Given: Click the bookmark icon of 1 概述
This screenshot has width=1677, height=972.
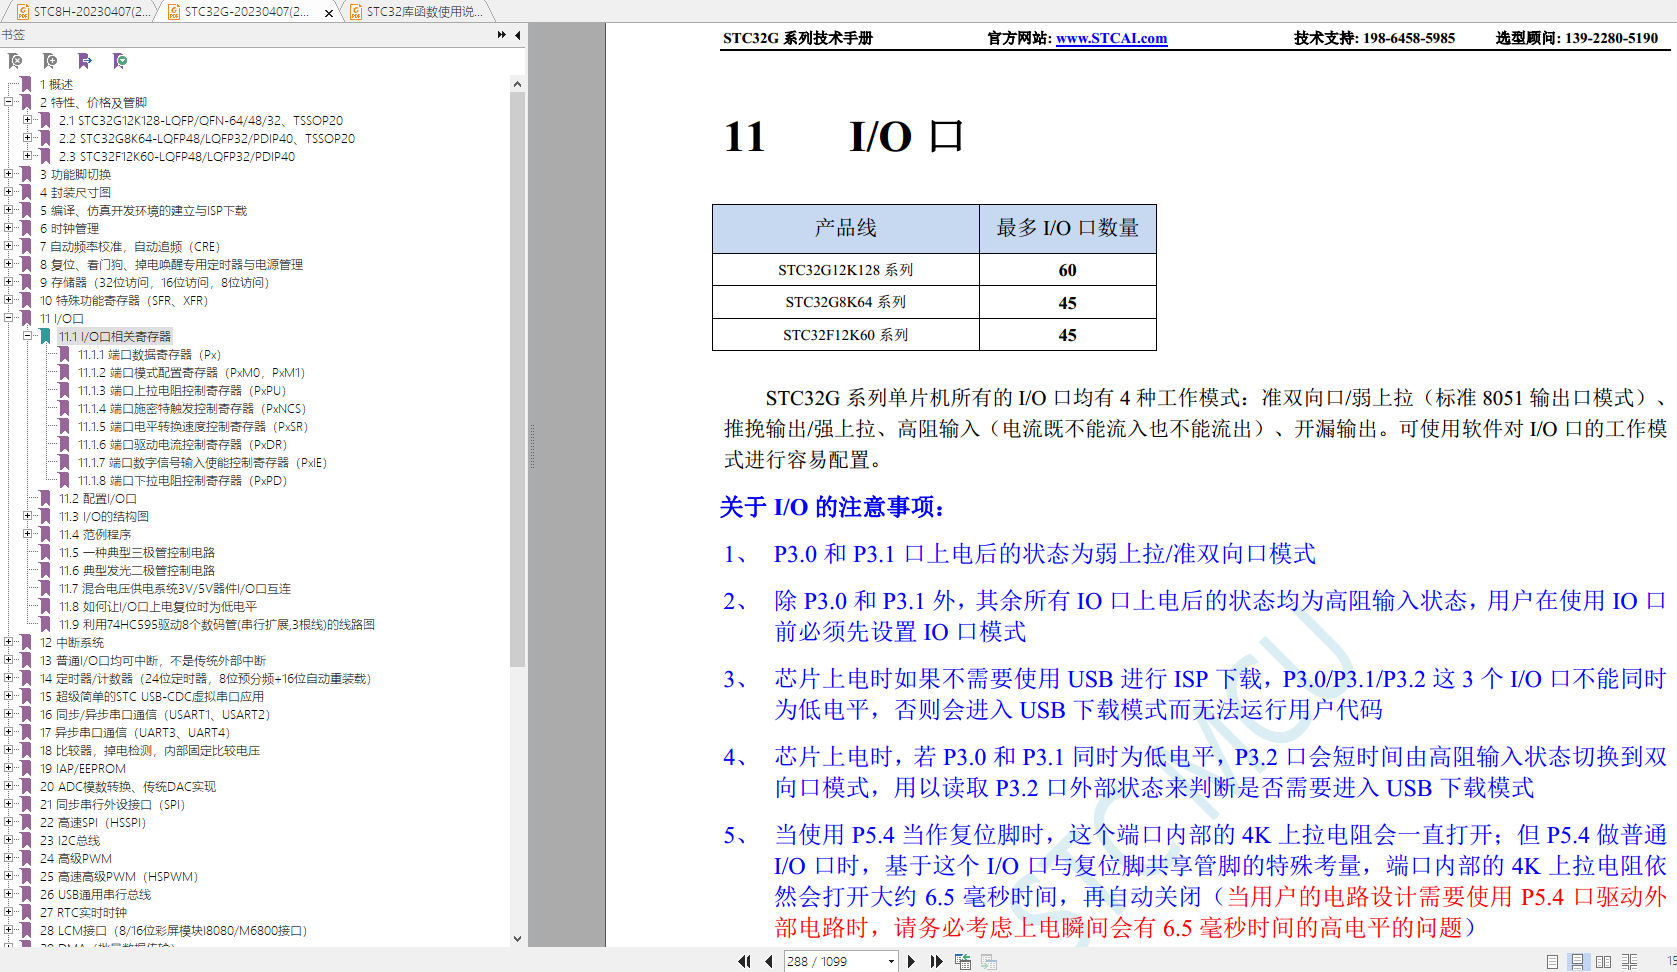Looking at the screenshot, I should tap(27, 84).
